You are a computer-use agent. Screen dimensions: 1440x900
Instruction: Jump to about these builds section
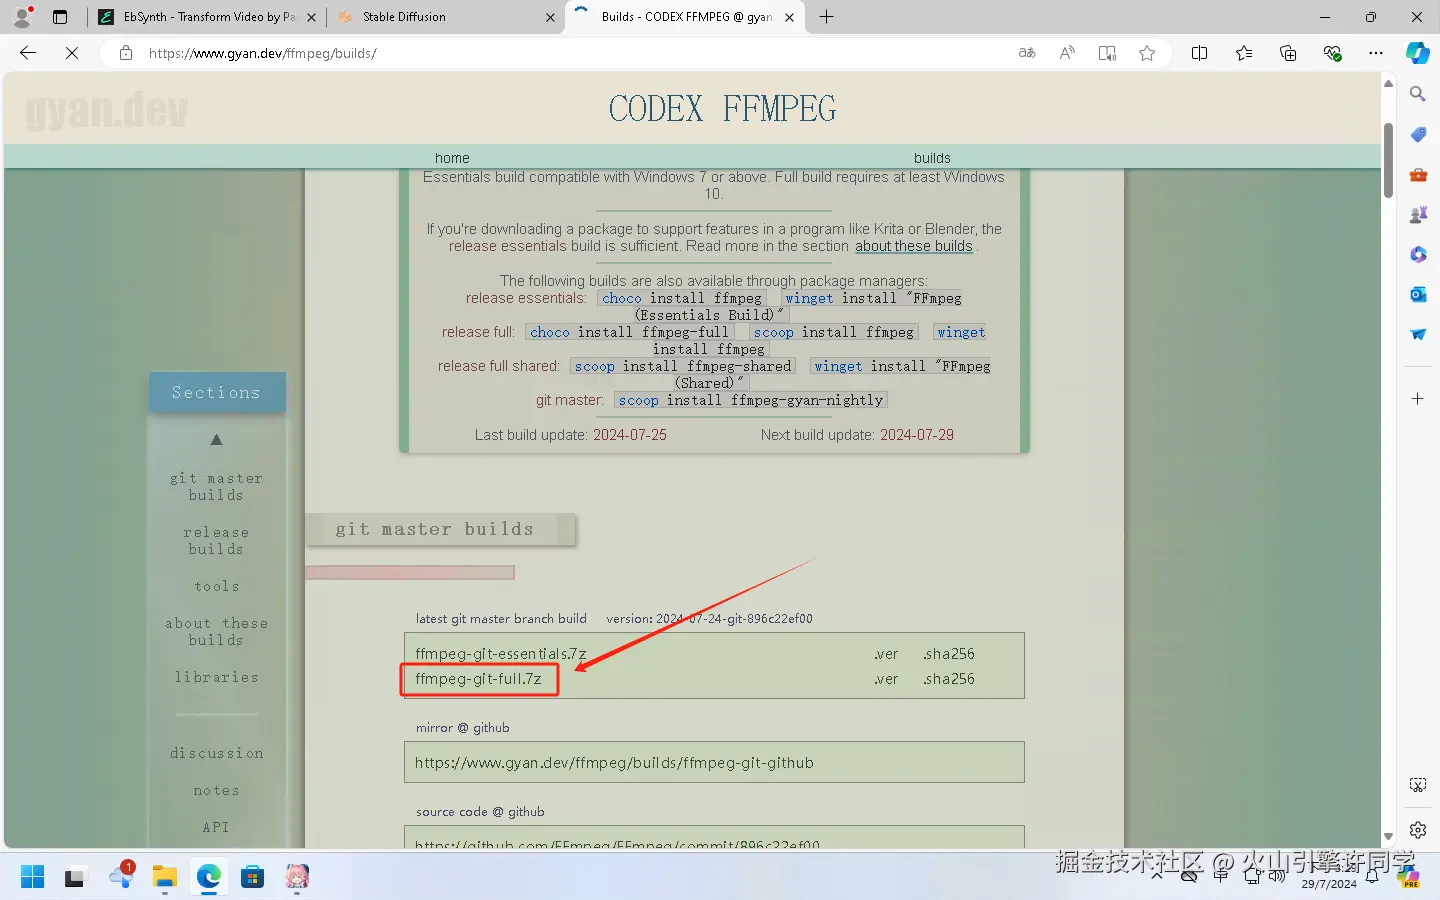(216, 632)
